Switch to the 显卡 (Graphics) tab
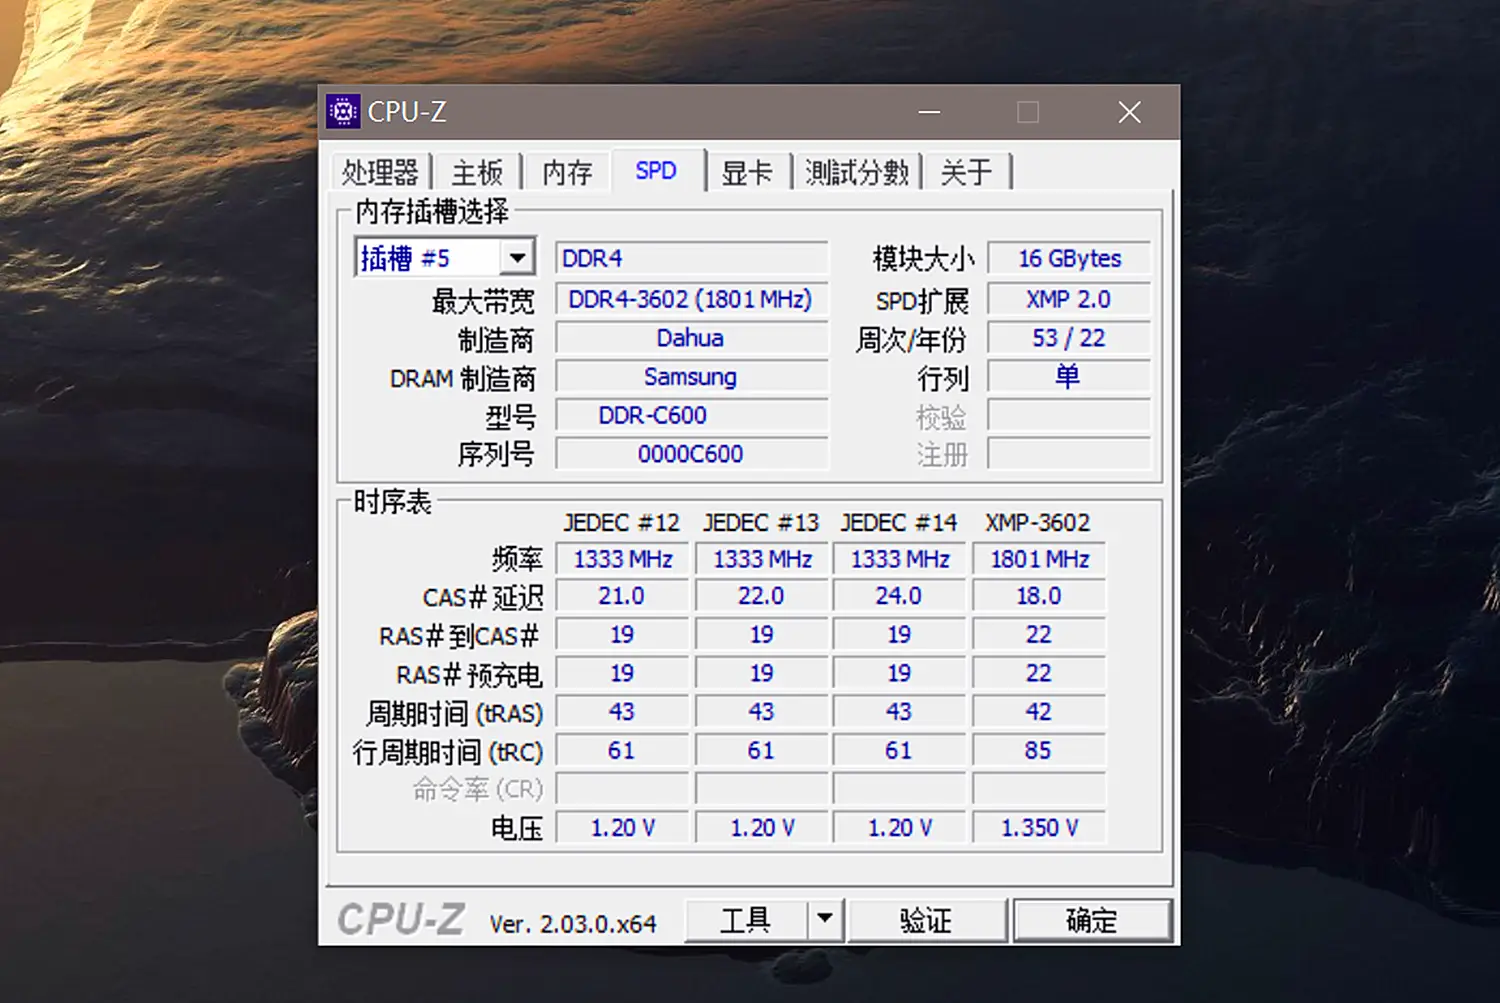Screen dimensions: 1500x1003 747,173
